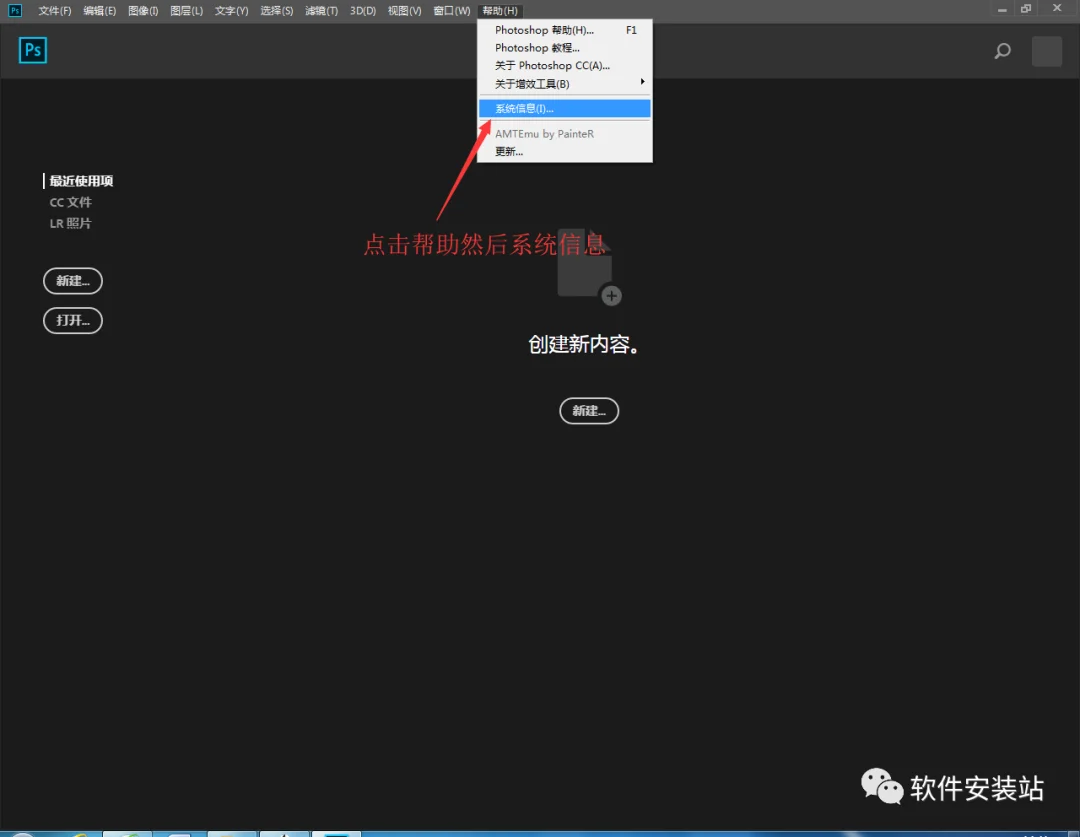The height and width of the screenshot is (837, 1080).
Task: Open the 选择(S) menu
Action: [x=276, y=11]
